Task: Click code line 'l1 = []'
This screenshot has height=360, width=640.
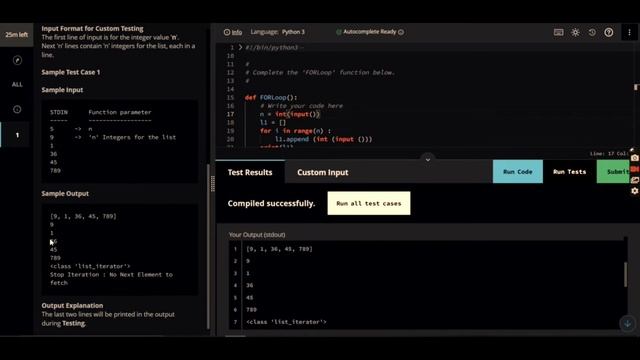Action: click(x=273, y=122)
